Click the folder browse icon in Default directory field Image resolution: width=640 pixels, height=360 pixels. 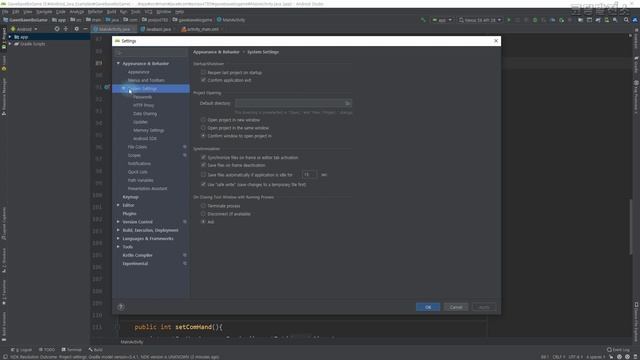click(347, 103)
